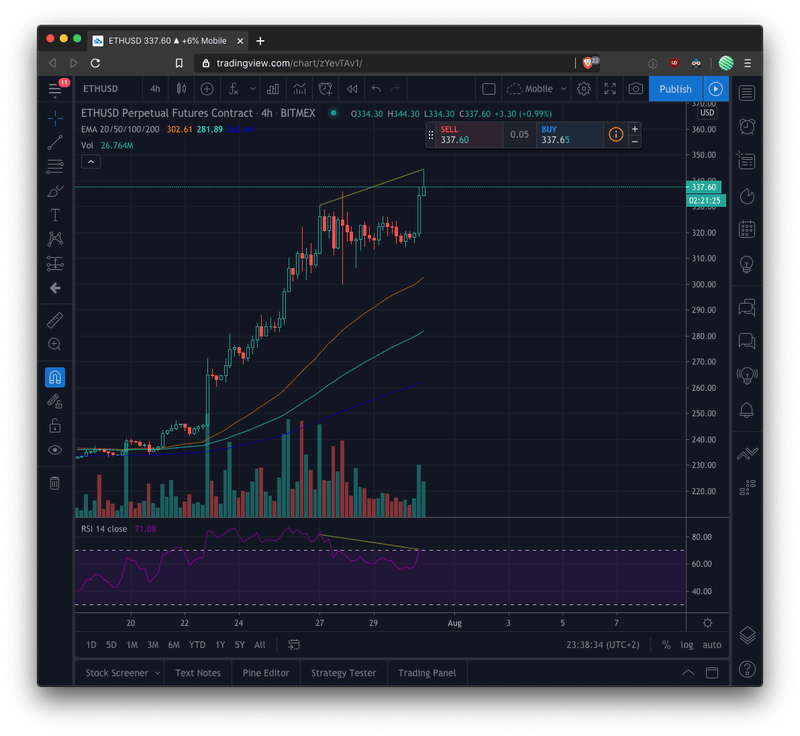Image resolution: width=800 pixels, height=736 pixels.
Task: Click the trash icon to remove drawings
Action: [55, 483]
